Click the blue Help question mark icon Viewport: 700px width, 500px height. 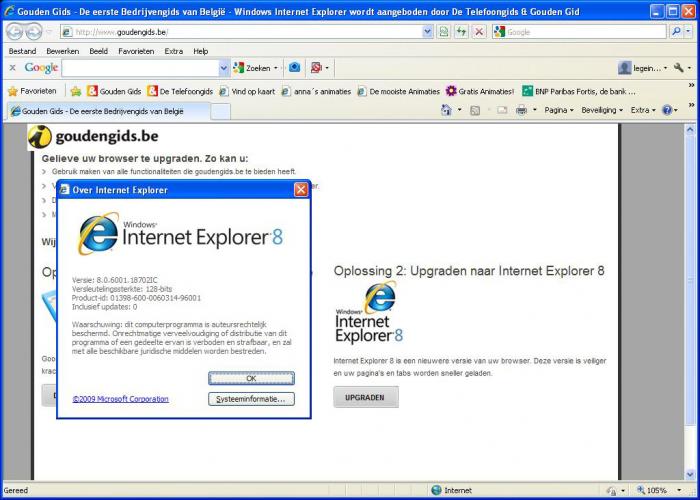(667, 110)
